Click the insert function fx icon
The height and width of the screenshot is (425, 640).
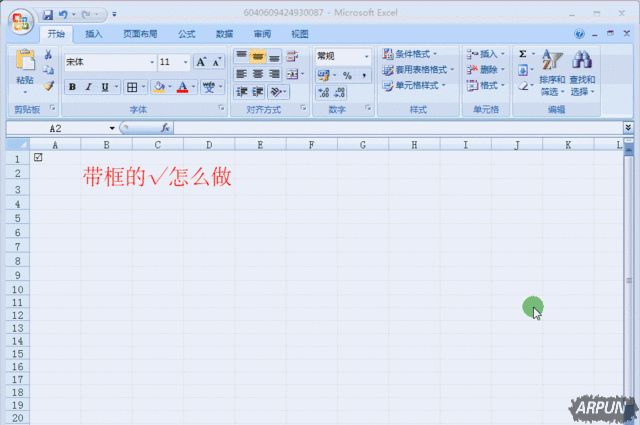point(165,129)
